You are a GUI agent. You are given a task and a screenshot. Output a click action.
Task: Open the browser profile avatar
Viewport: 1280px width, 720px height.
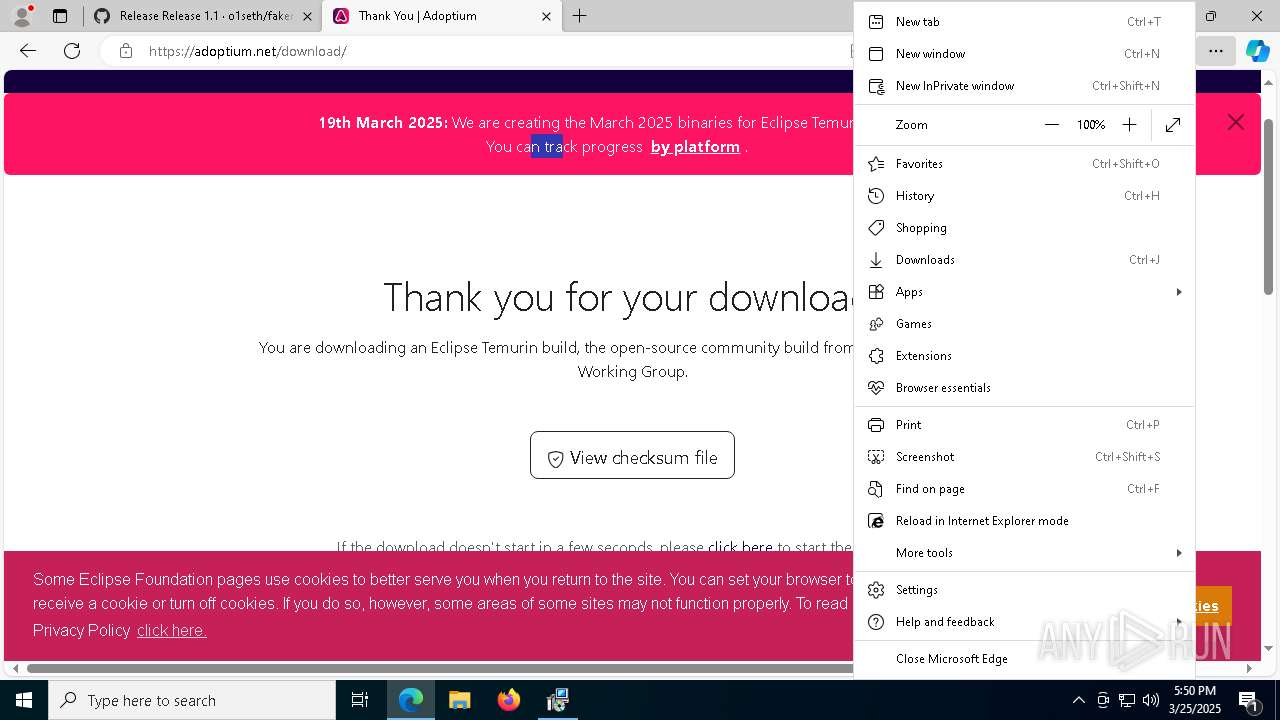coord(21,16)
